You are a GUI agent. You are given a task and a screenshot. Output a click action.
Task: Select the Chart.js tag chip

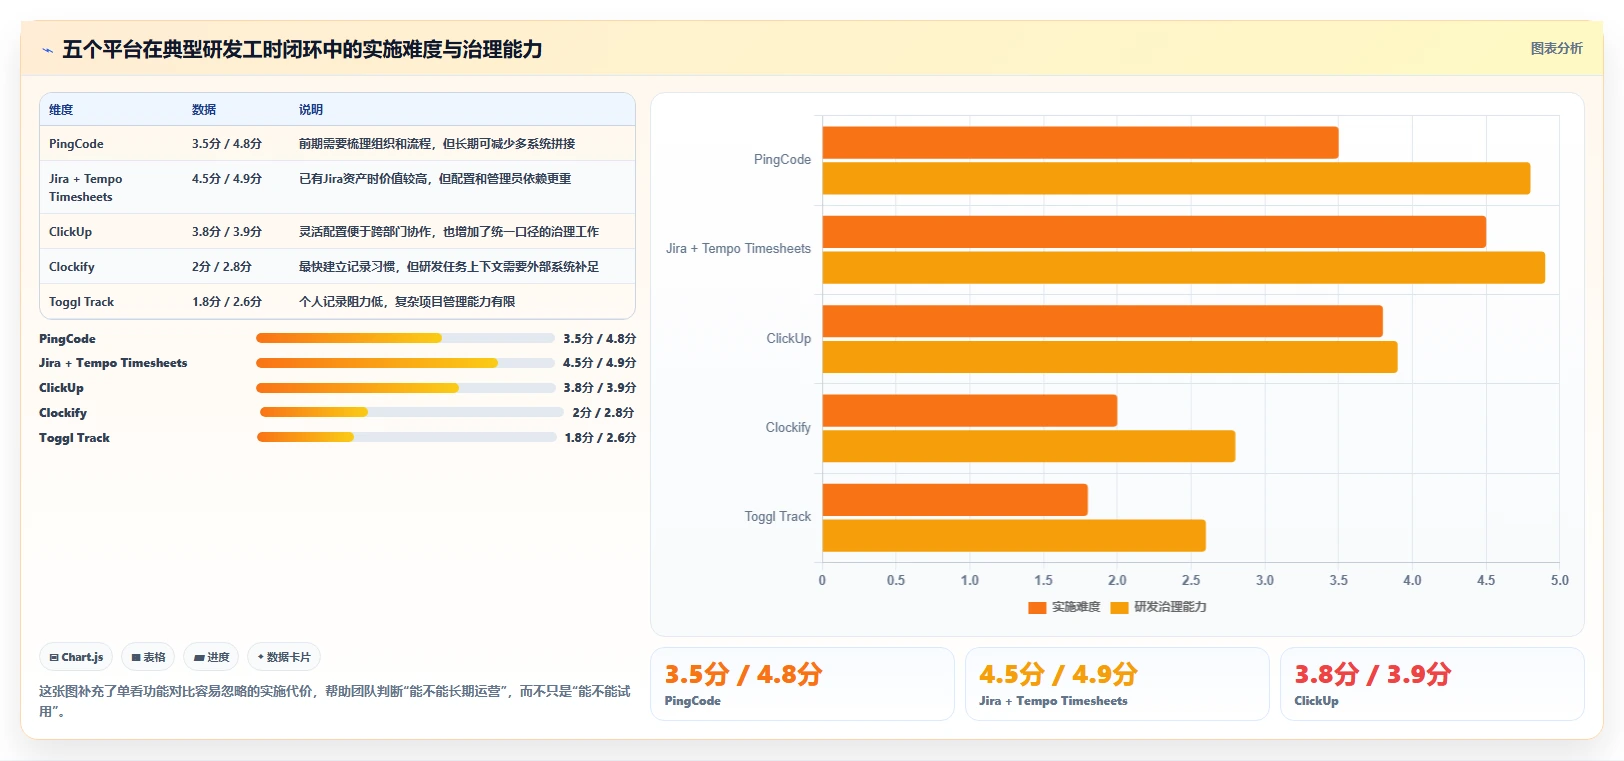(x=76, y=657)
